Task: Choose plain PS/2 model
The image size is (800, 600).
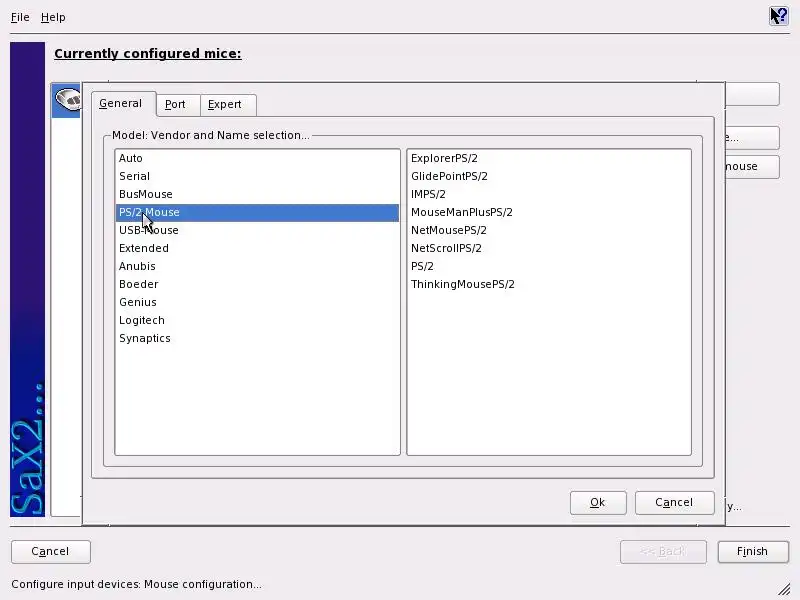Action: 549,266
